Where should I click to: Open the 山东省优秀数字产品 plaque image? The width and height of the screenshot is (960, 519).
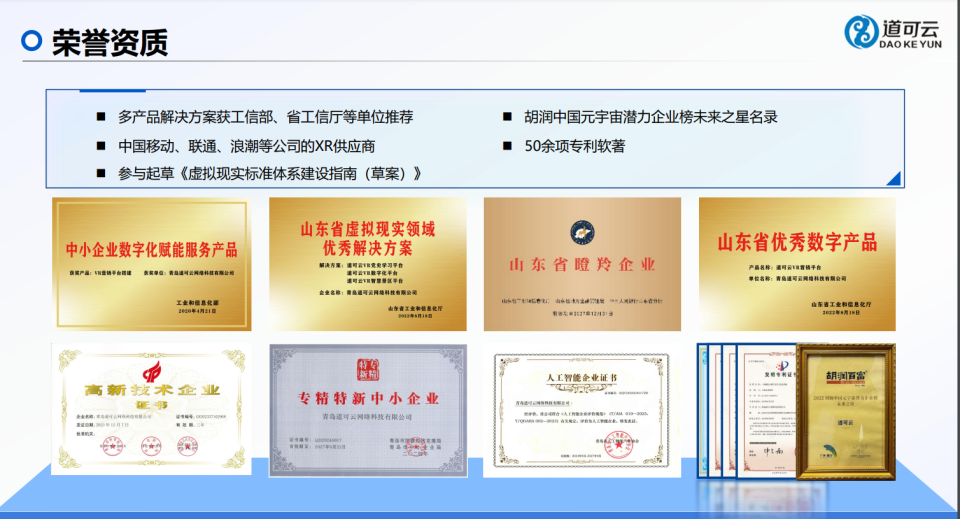797,264
